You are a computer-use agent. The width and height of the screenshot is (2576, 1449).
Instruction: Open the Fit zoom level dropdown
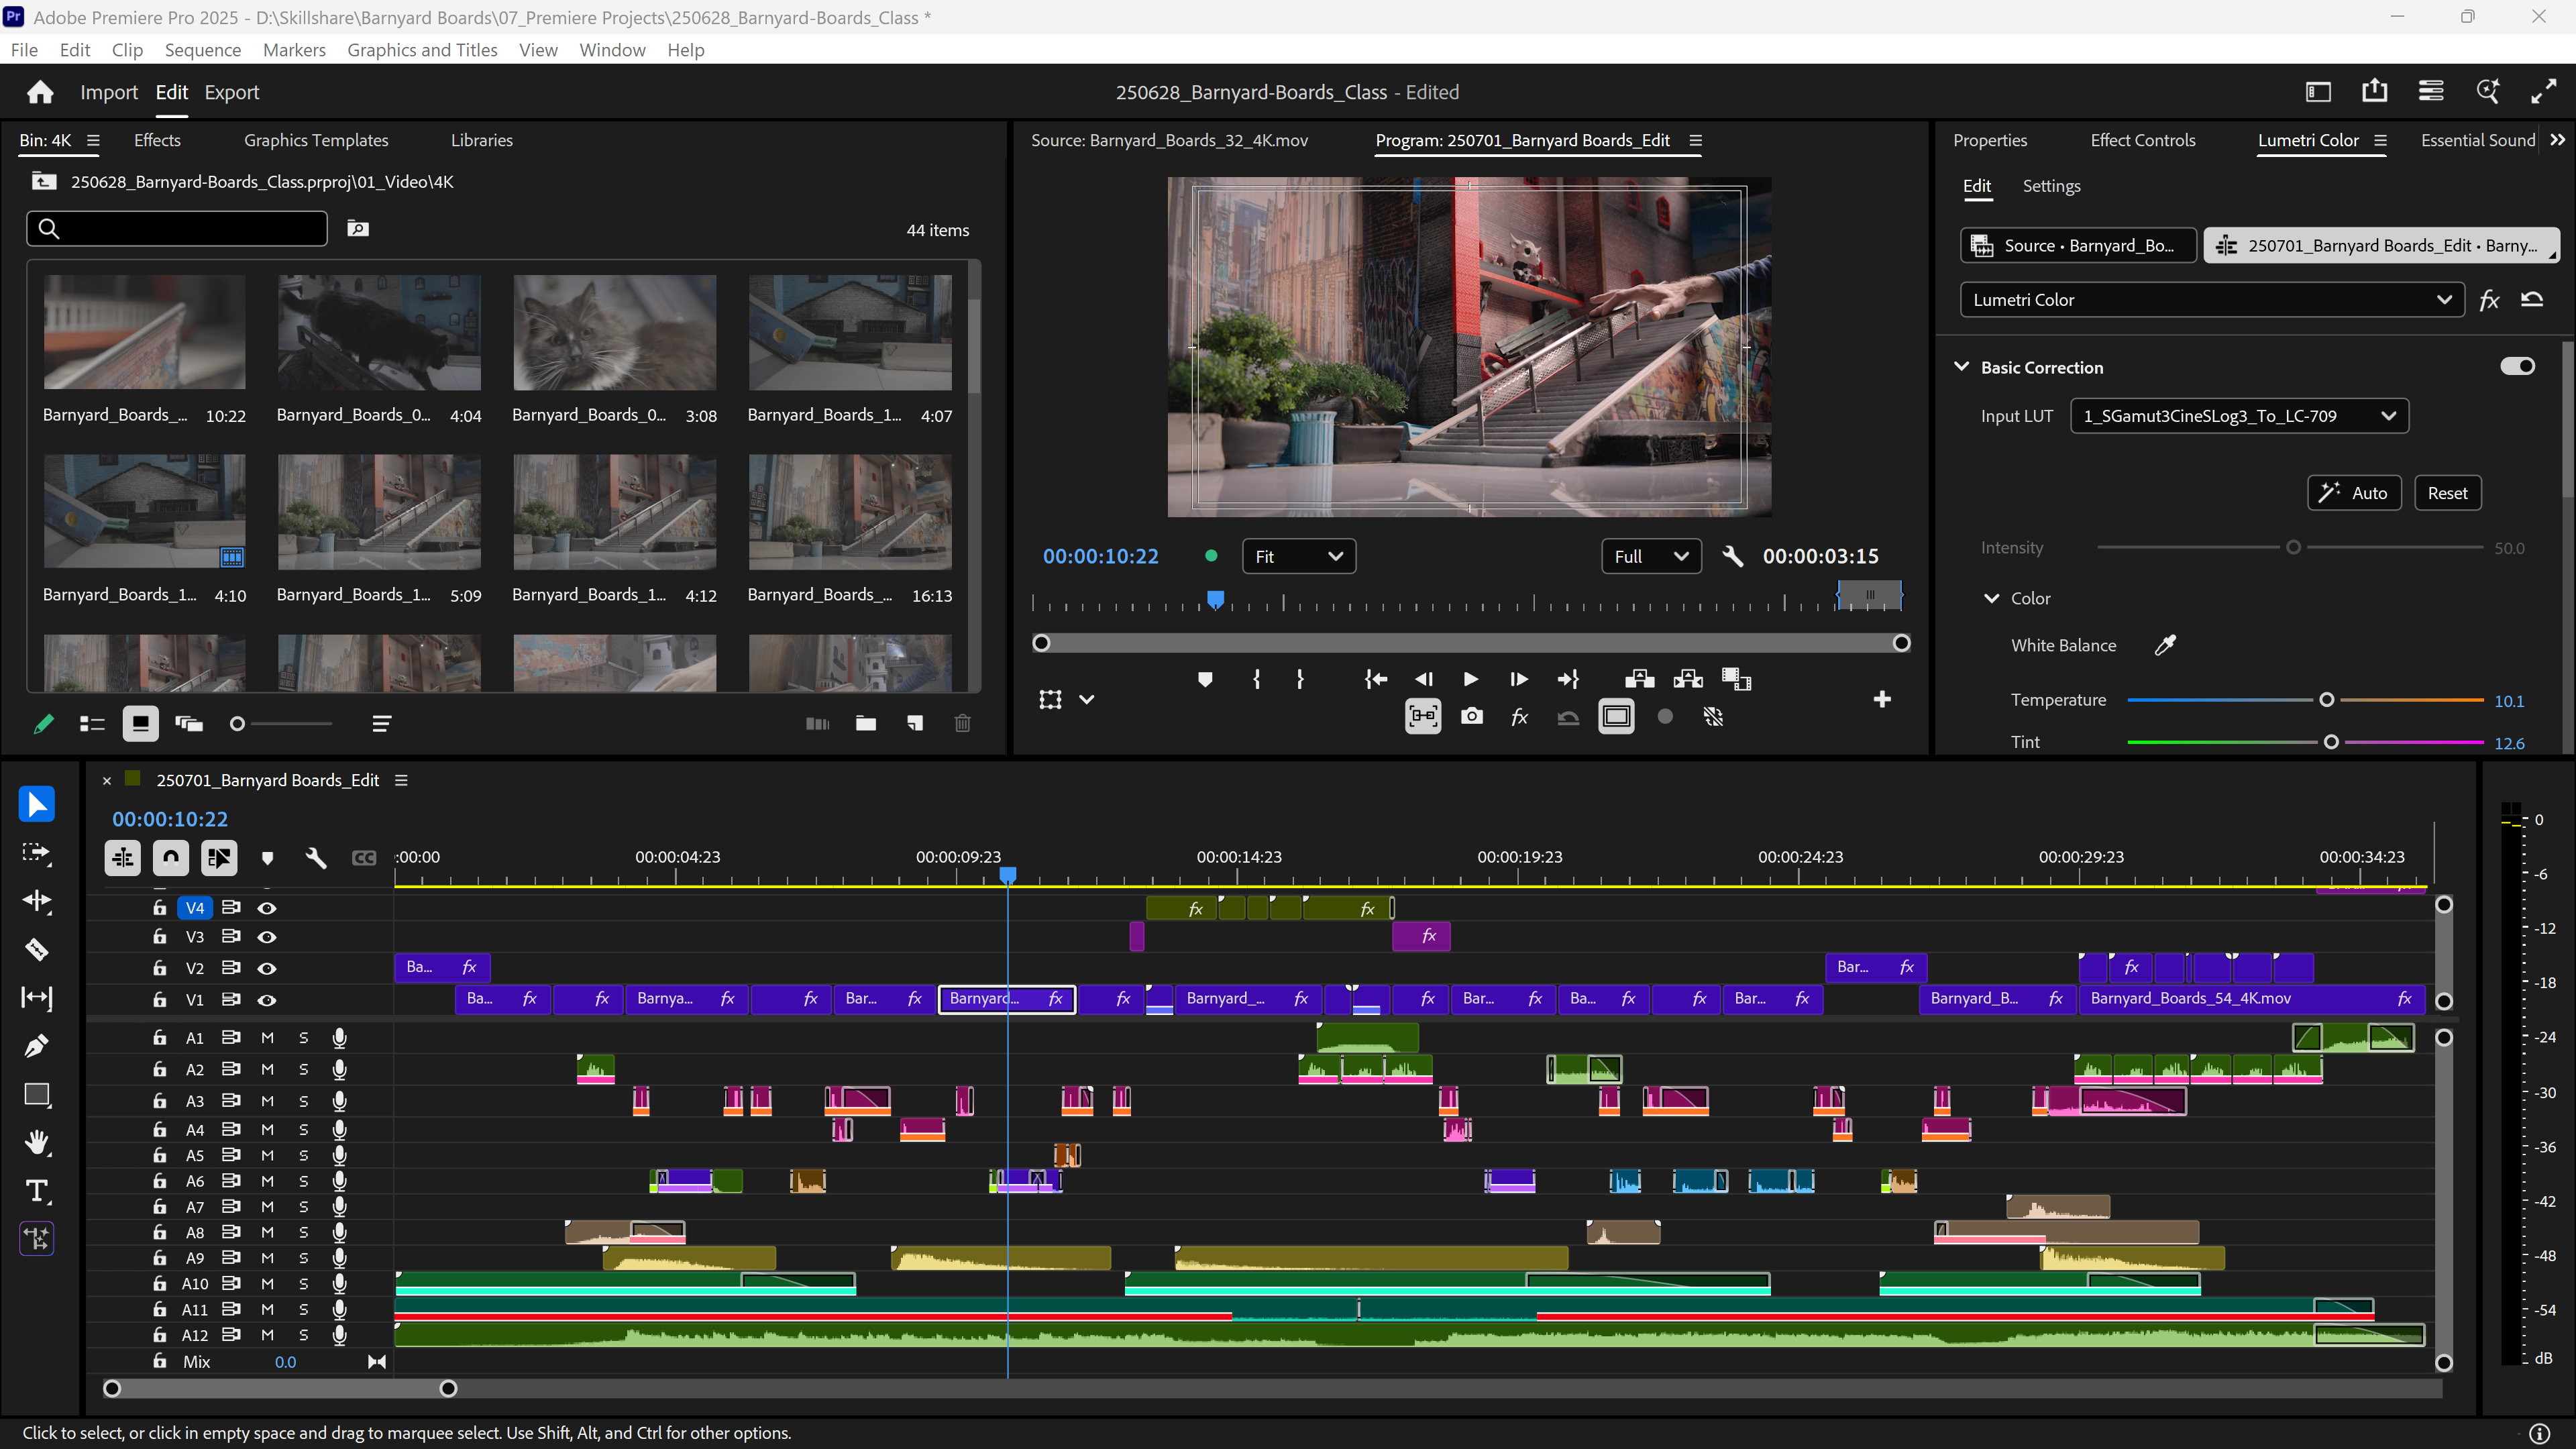(x=1299, y=556)
